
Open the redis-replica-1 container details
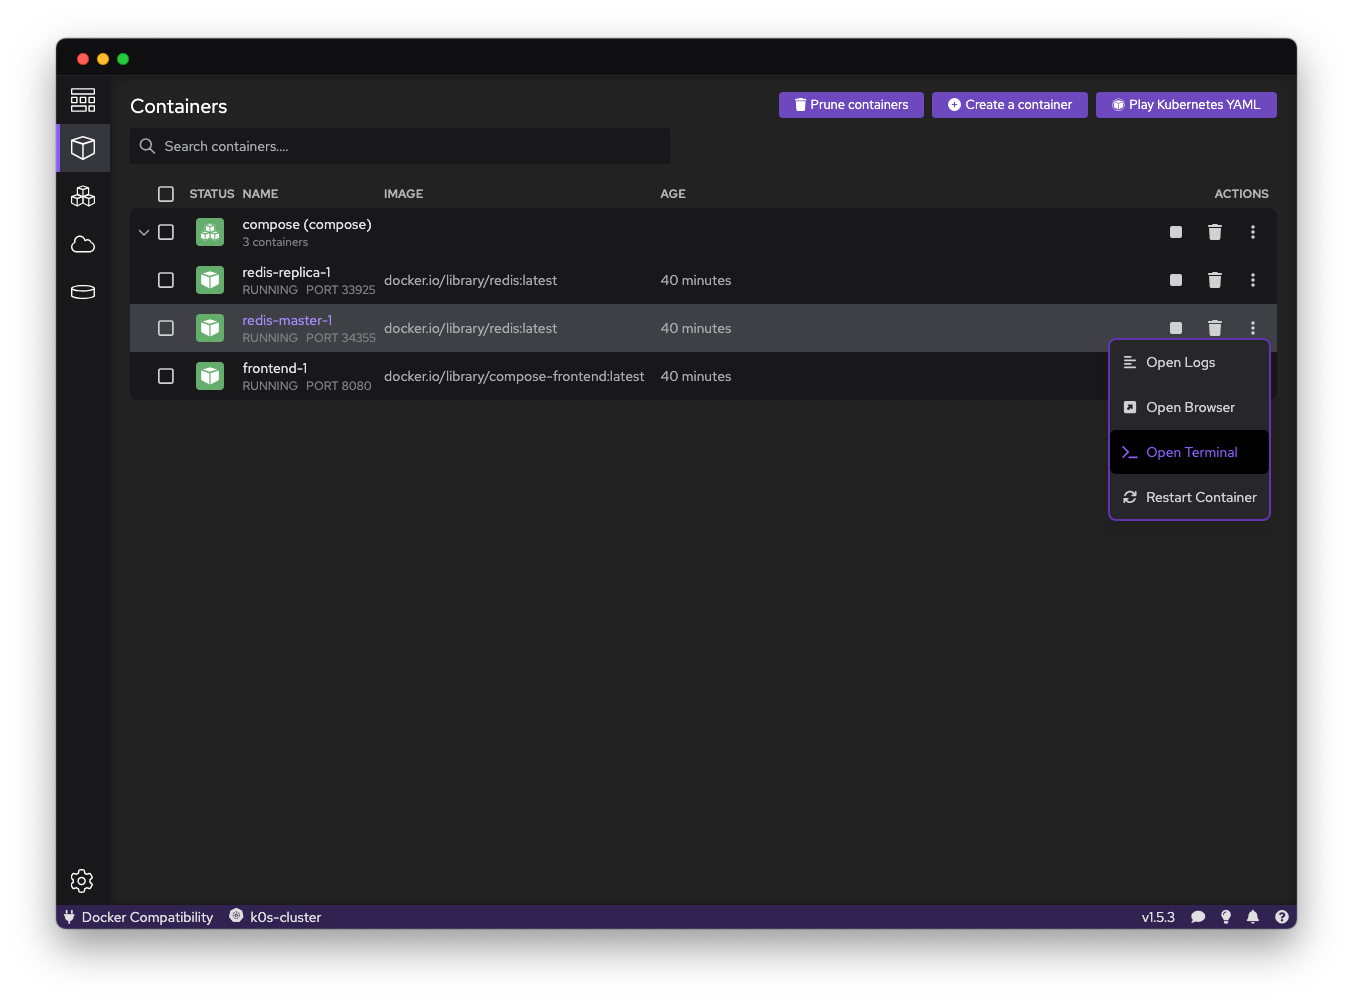pos(286,272)
